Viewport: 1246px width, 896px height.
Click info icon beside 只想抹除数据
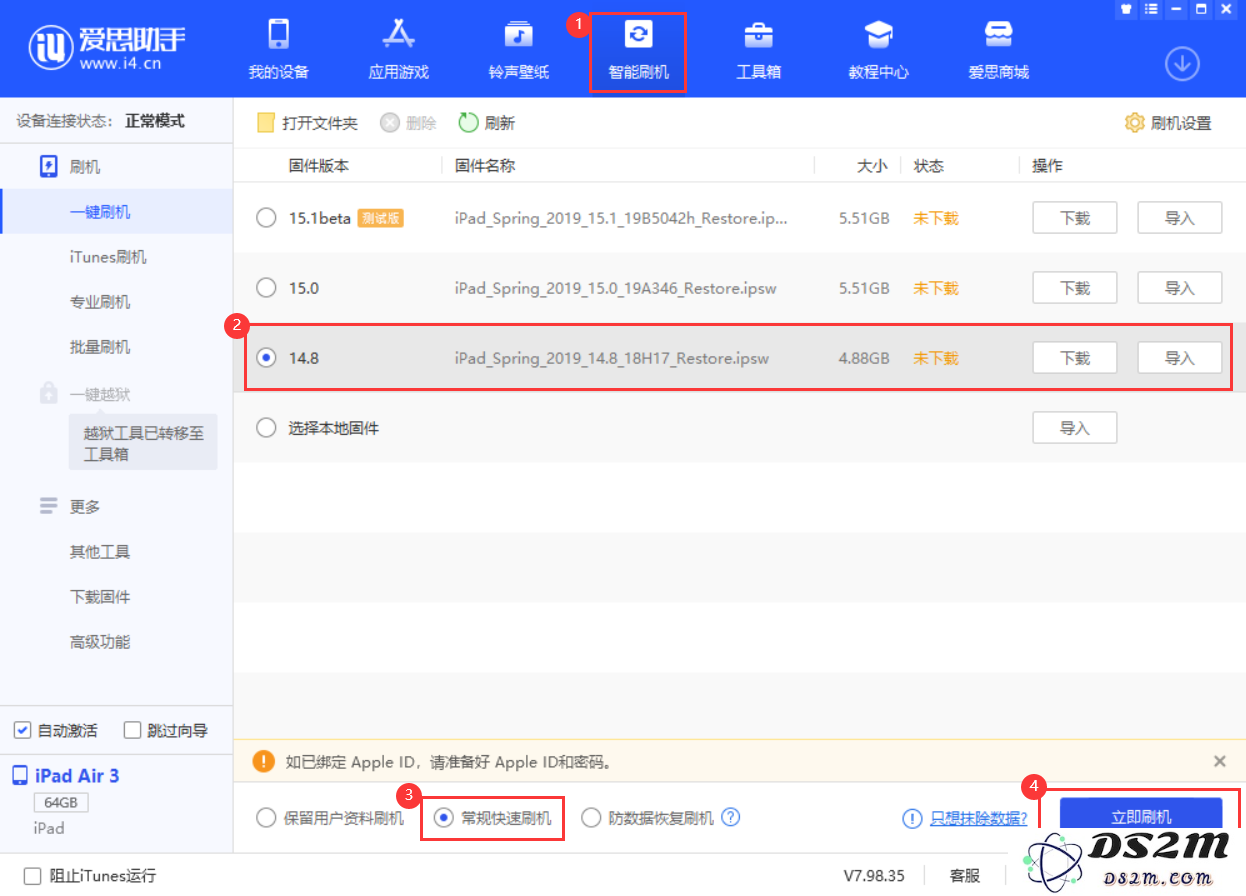tap(912, 819)
